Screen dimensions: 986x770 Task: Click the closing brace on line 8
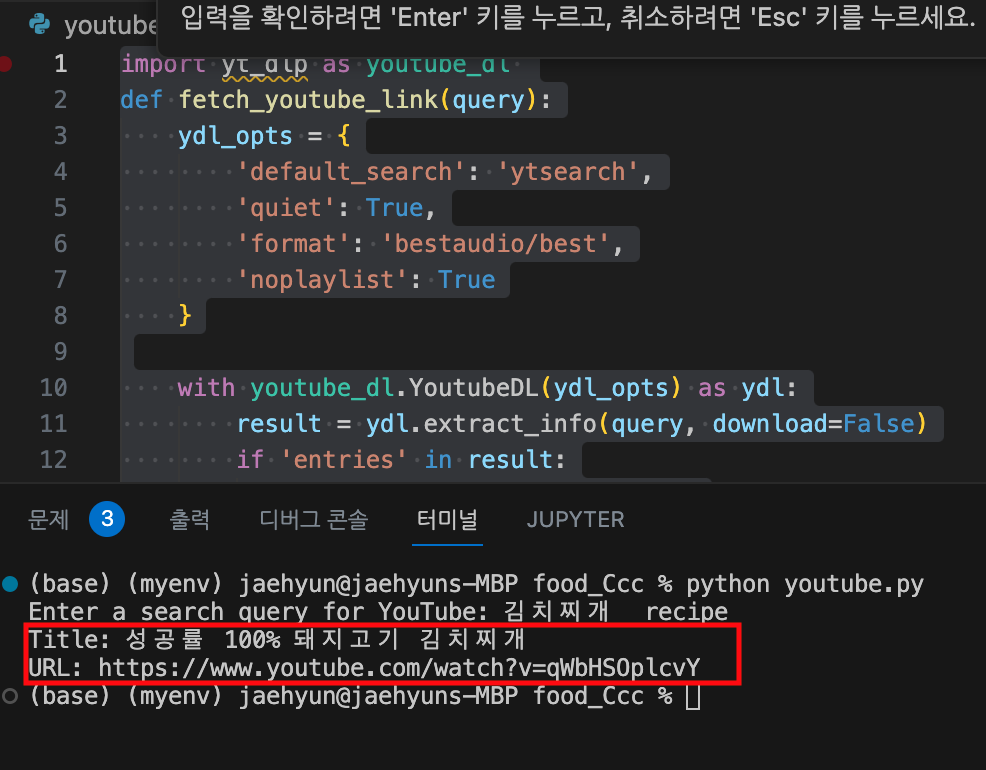(x=184, y=315)
